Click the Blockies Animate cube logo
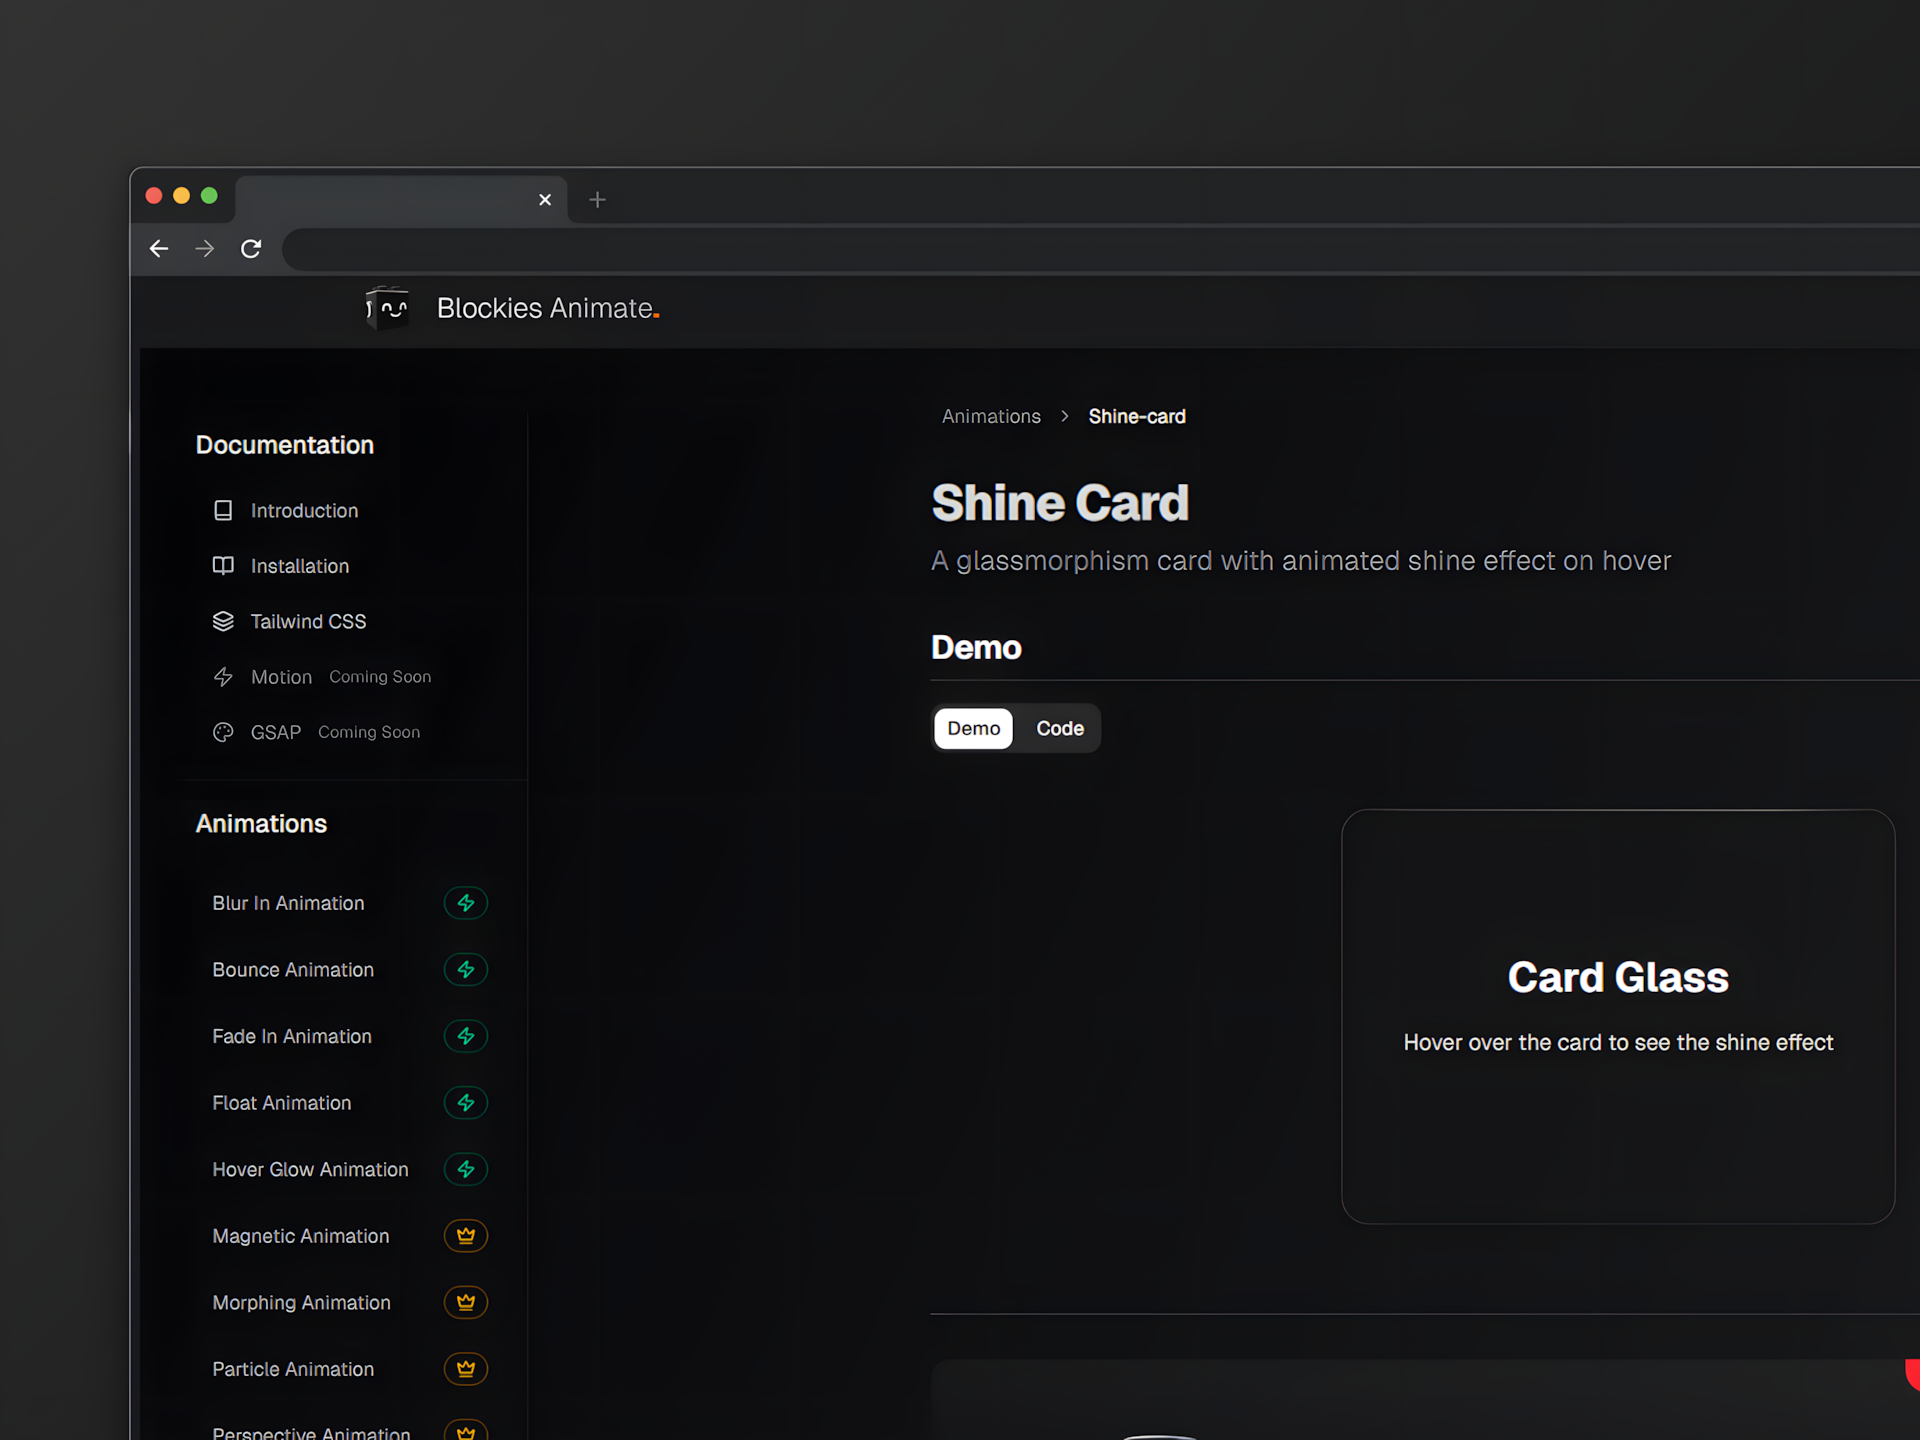 point(387,308)
